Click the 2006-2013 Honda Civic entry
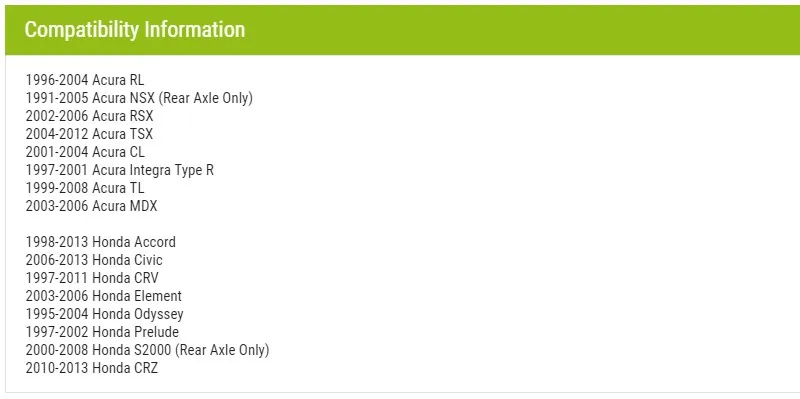Screen dimensions: 800x399 (94, 260)
